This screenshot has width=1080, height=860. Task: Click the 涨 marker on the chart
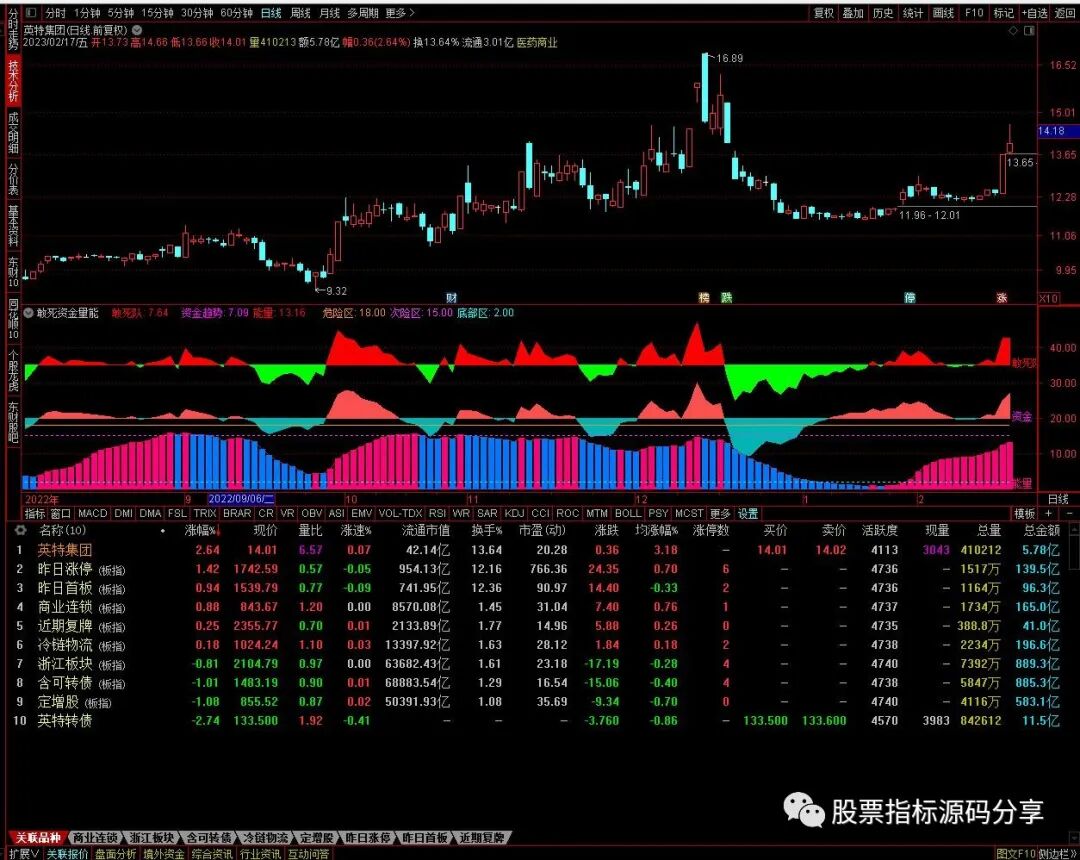click(1002, 298)
